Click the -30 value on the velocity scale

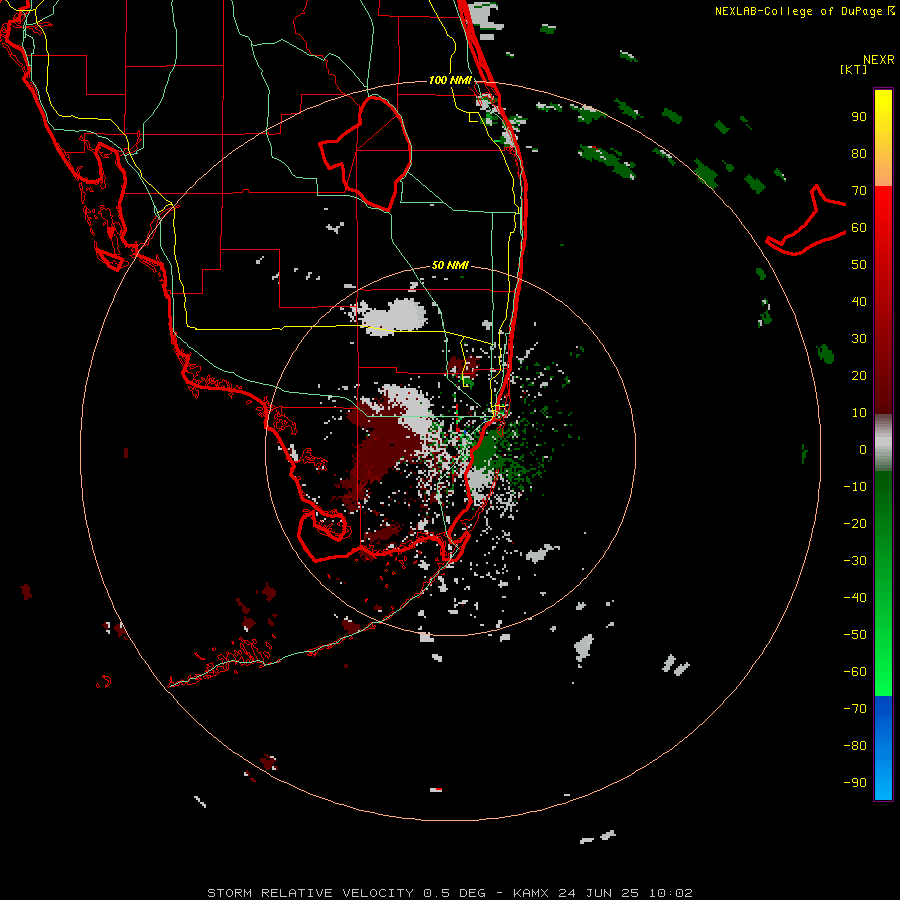click(x=855, y=561)
